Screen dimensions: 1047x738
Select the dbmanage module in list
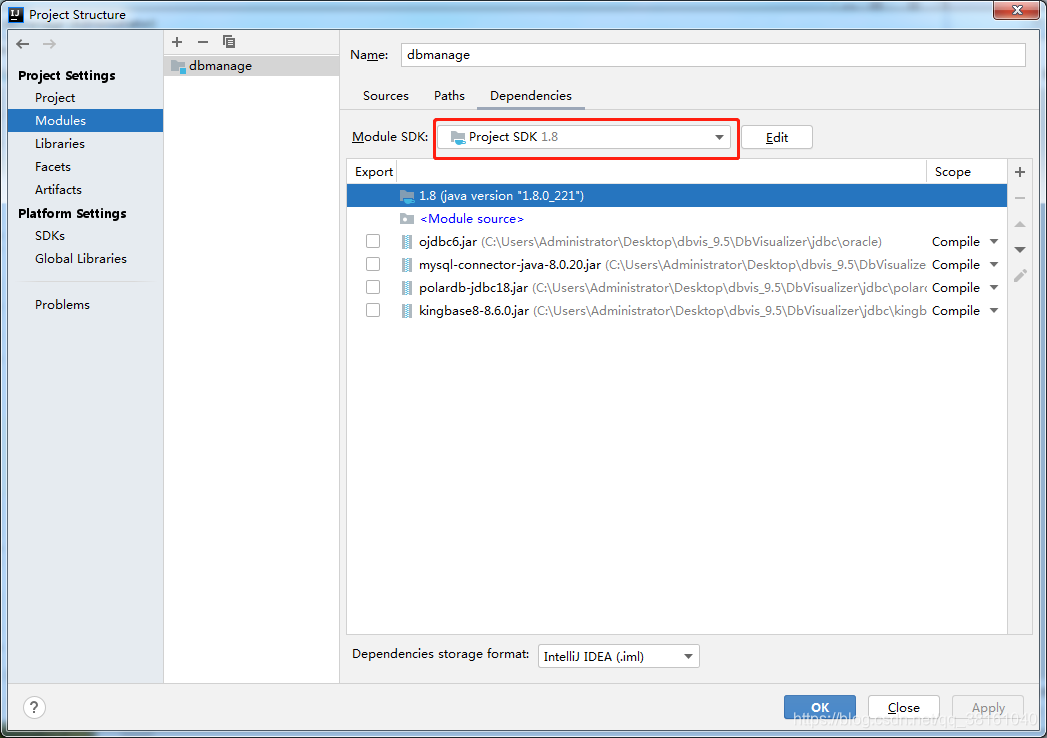point(252,65)
